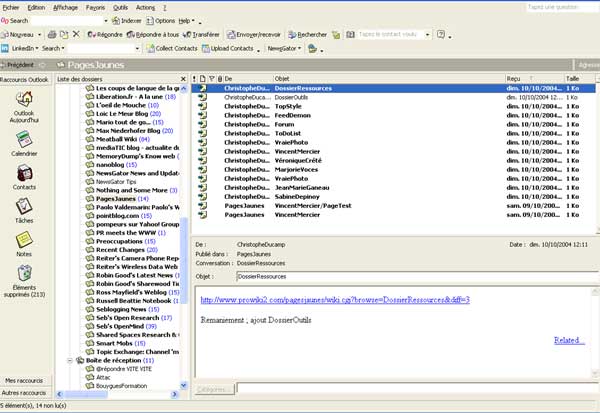The width and height of the screenshot is (600, 413).
Task: Click Répondre toolbar button
Action: click(x=106, y=34)
